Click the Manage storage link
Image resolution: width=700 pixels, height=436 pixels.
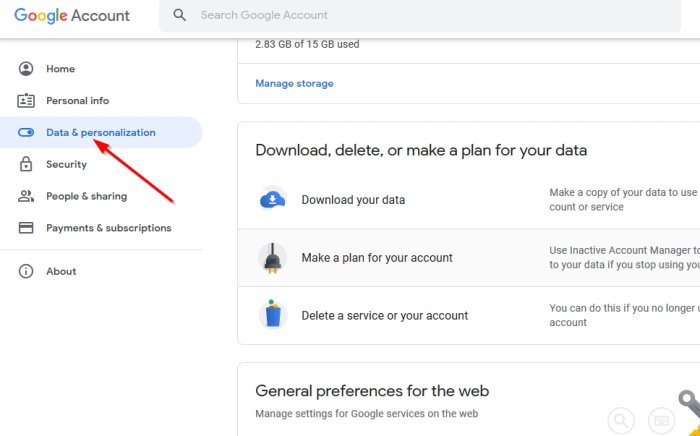tap(294, 83)
